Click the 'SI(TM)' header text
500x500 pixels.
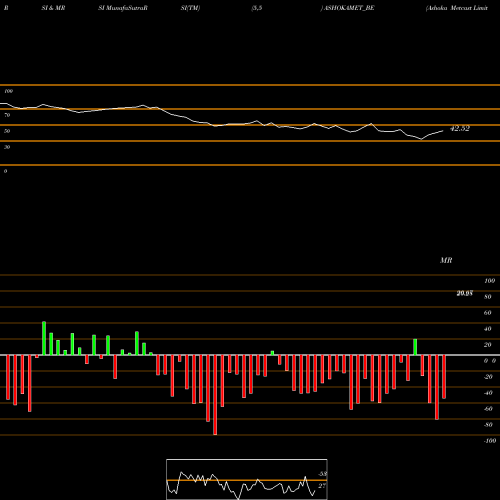(x=190, y=8)
